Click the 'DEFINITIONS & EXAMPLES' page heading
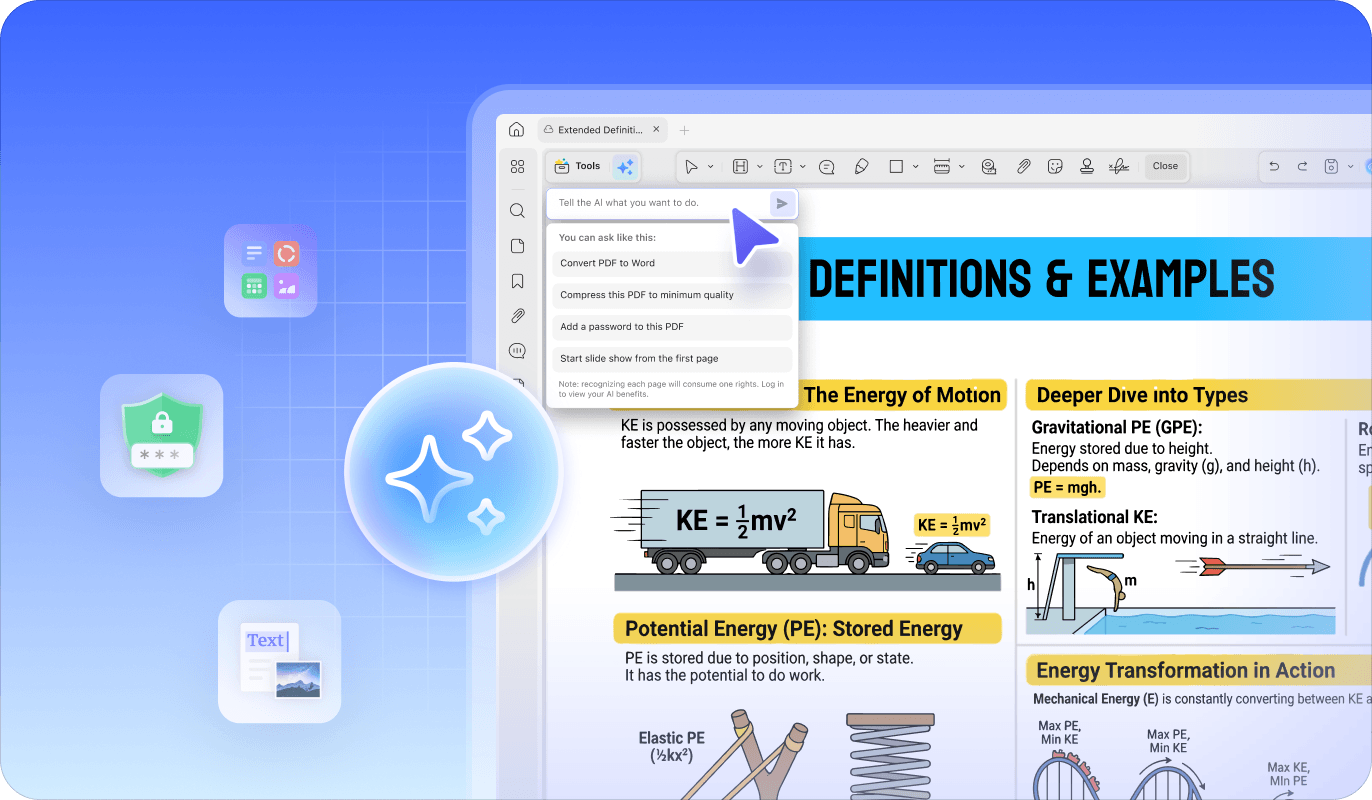 click(x=1041, y=279)
